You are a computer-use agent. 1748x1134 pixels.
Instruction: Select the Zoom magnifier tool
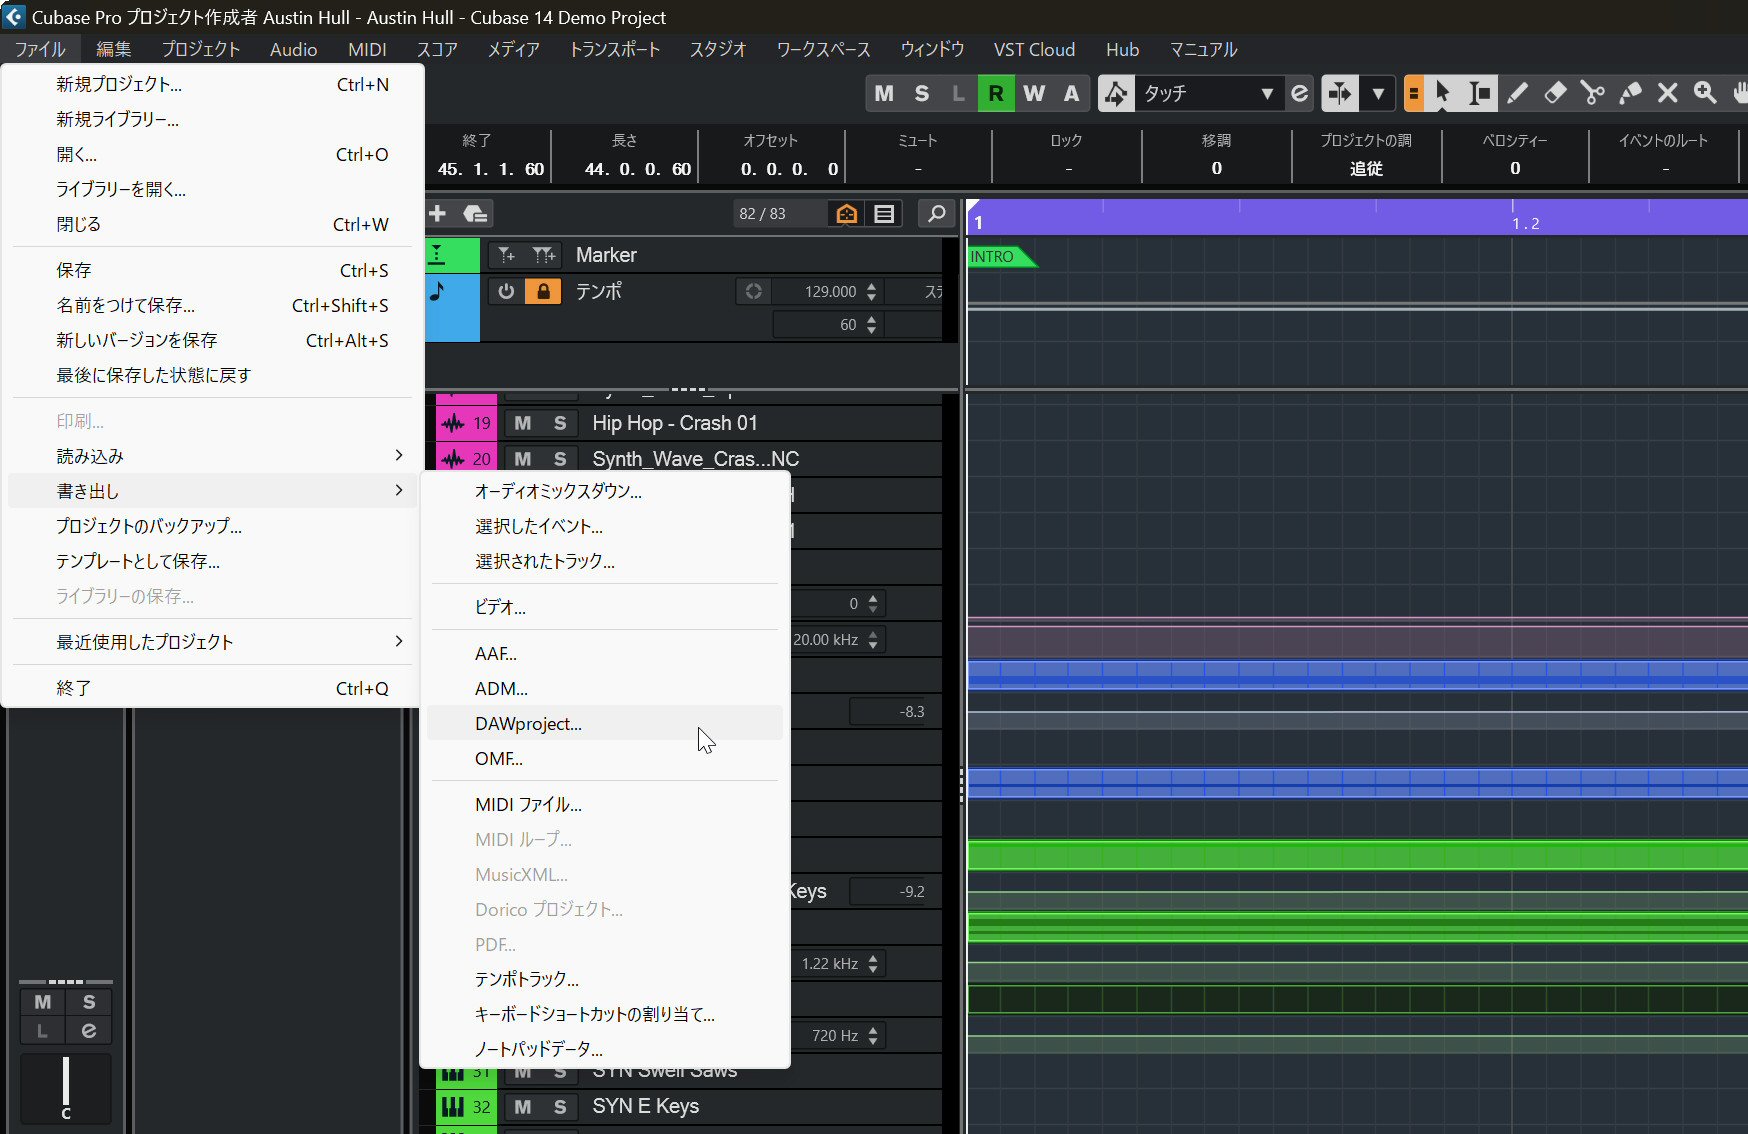point(1705,94)
